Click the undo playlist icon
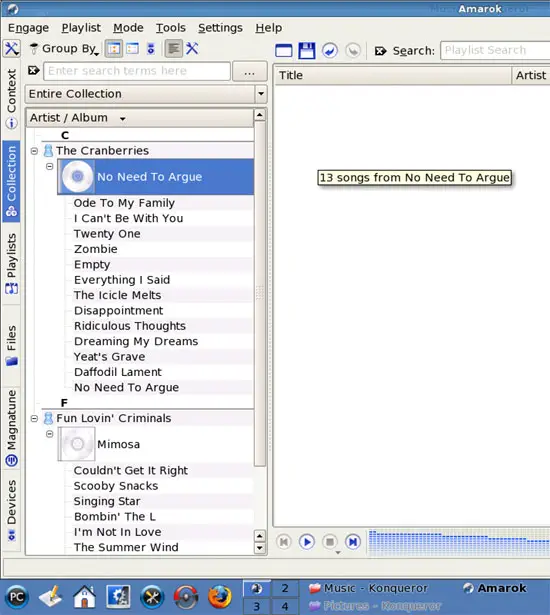Viewport: 550px width, 615px height. coord(330,51)
